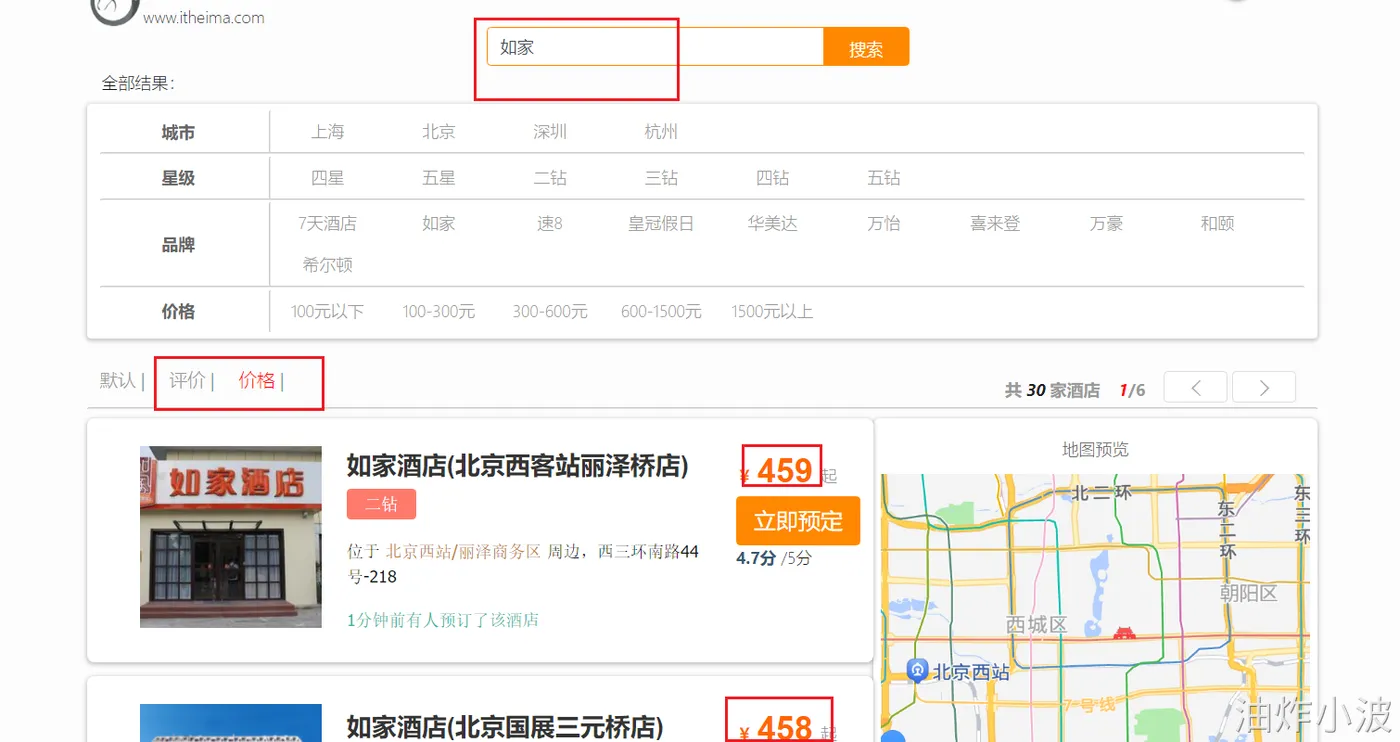Filter by city 北京

[x=438, y=132]
